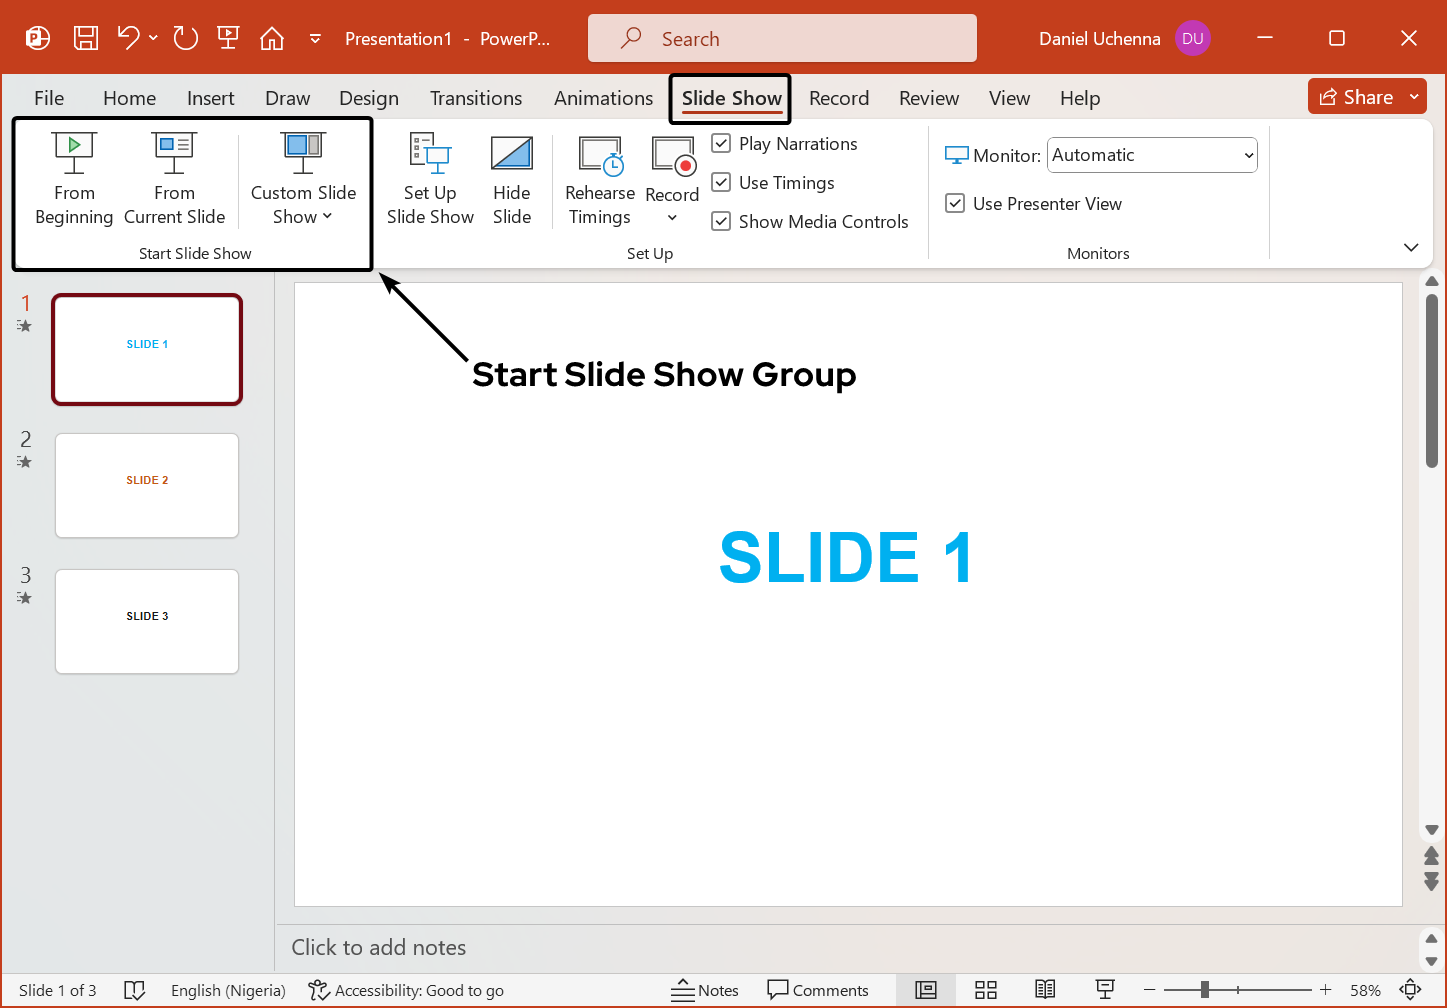Open the Comments pane

tap(819, 990)
